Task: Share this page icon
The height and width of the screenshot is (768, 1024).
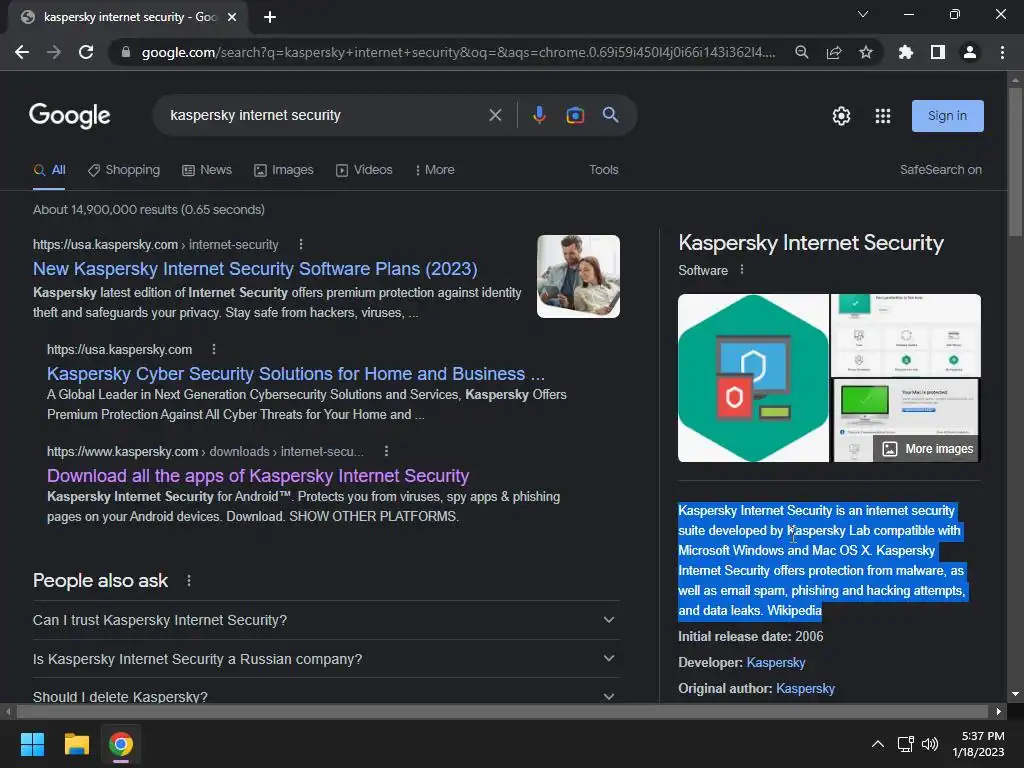Action: (x=834, y=52)
